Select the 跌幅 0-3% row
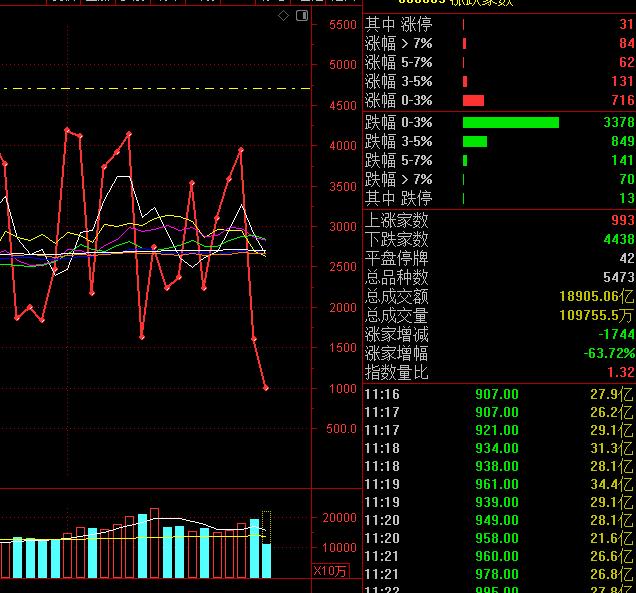The image size is (636, 593). tap(500, 122)
